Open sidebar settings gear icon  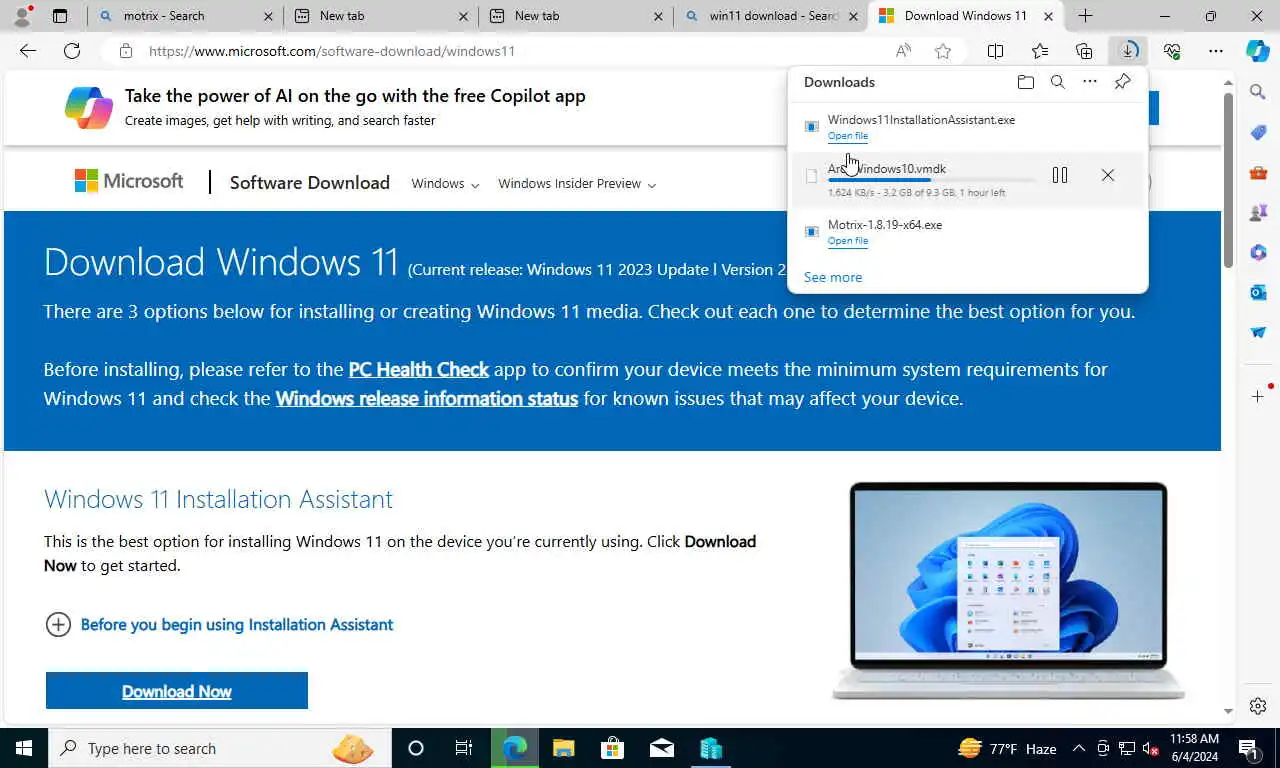pyautogui.click(x=1258, y=706)
